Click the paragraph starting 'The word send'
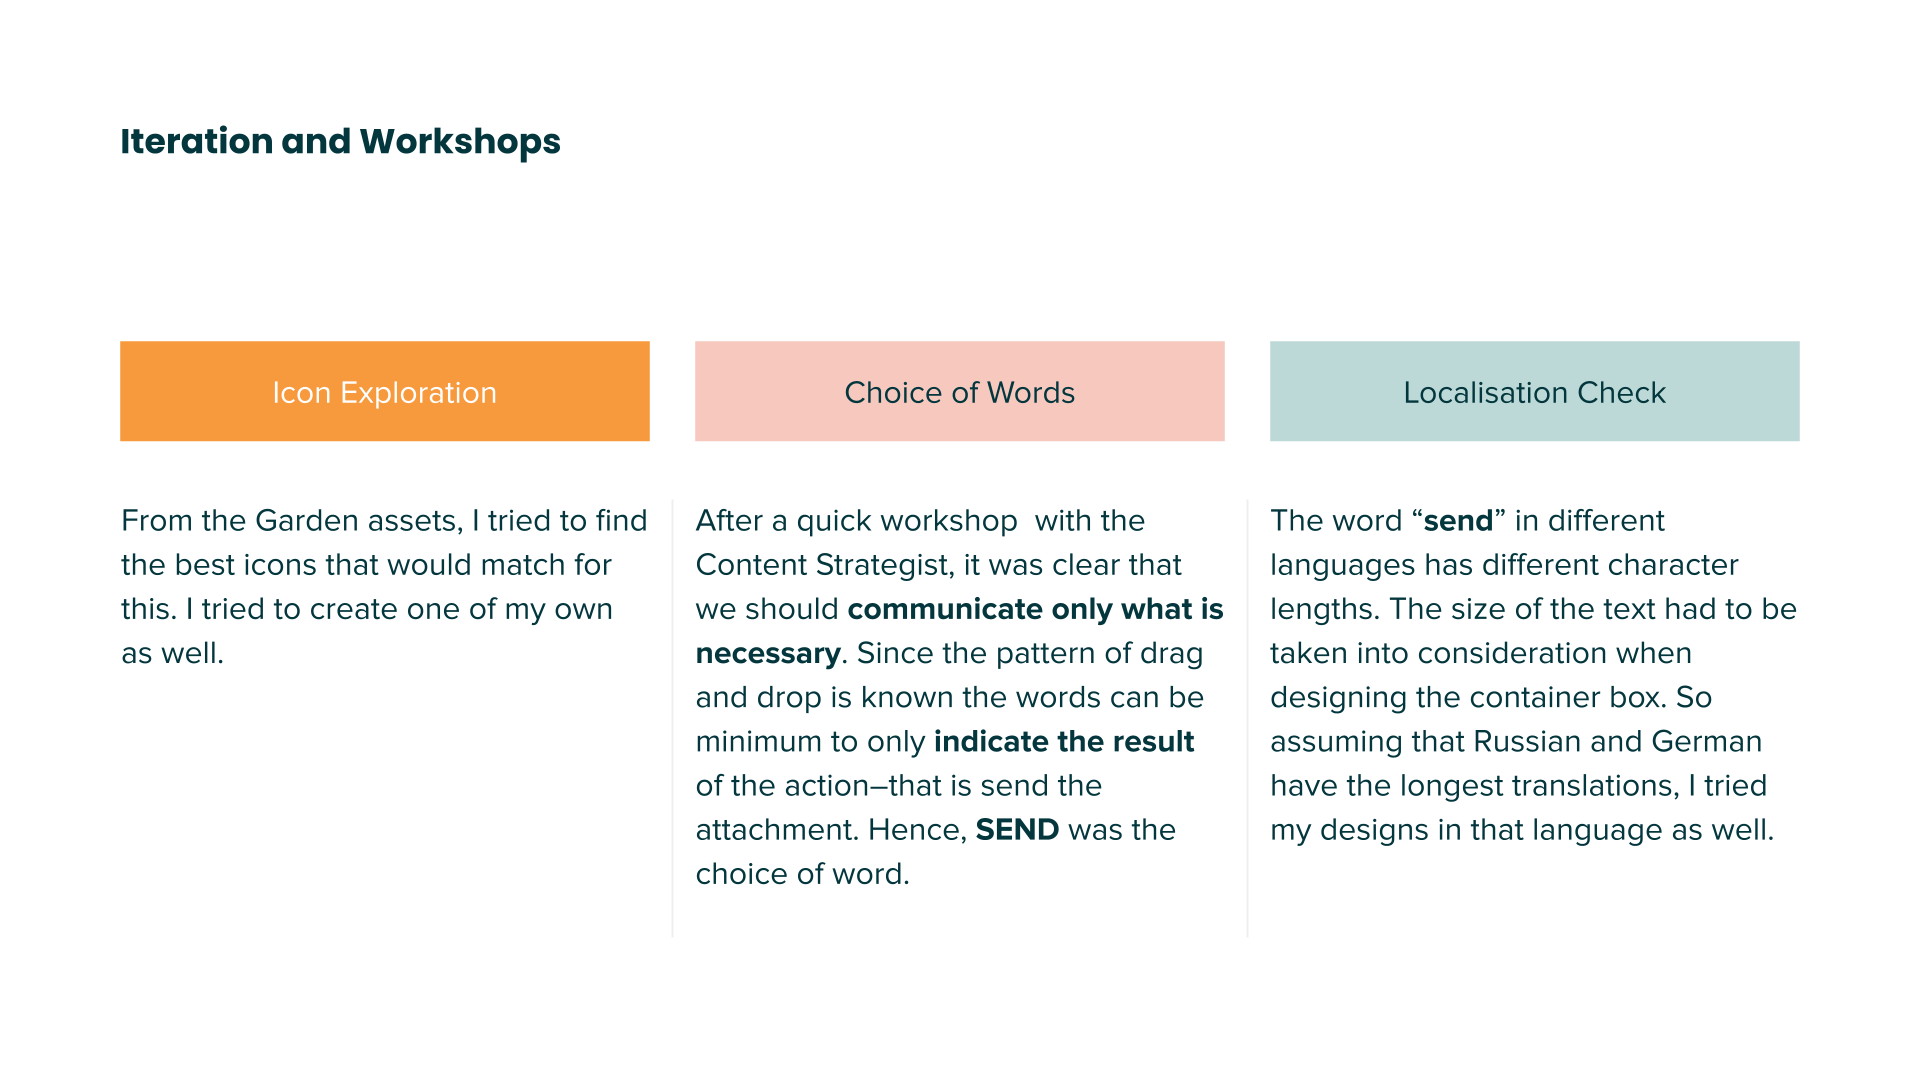 coord(1534,675)
